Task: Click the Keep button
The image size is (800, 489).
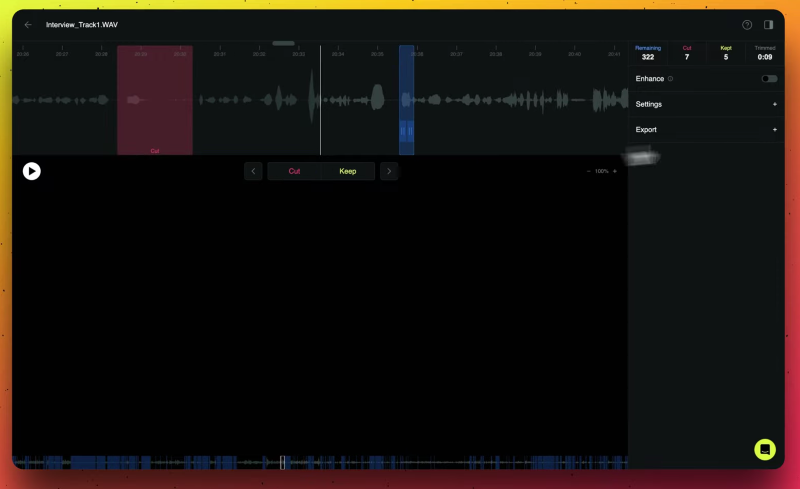Action: (x=347, y=171)
